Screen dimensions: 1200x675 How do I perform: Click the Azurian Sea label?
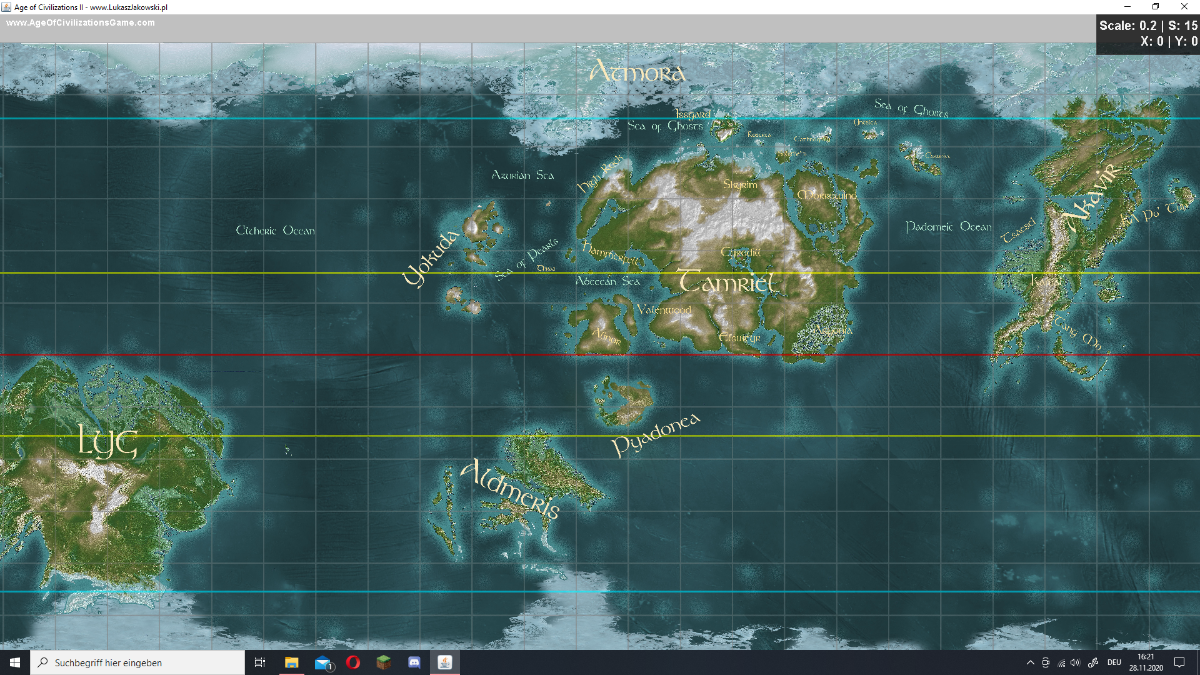[x=522, y=175]
